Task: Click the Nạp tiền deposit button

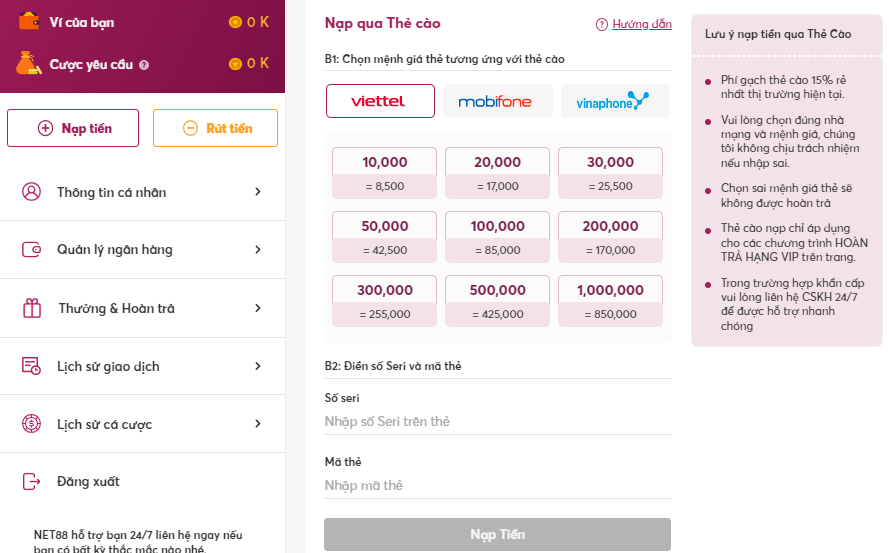Action: pos(73,128)
